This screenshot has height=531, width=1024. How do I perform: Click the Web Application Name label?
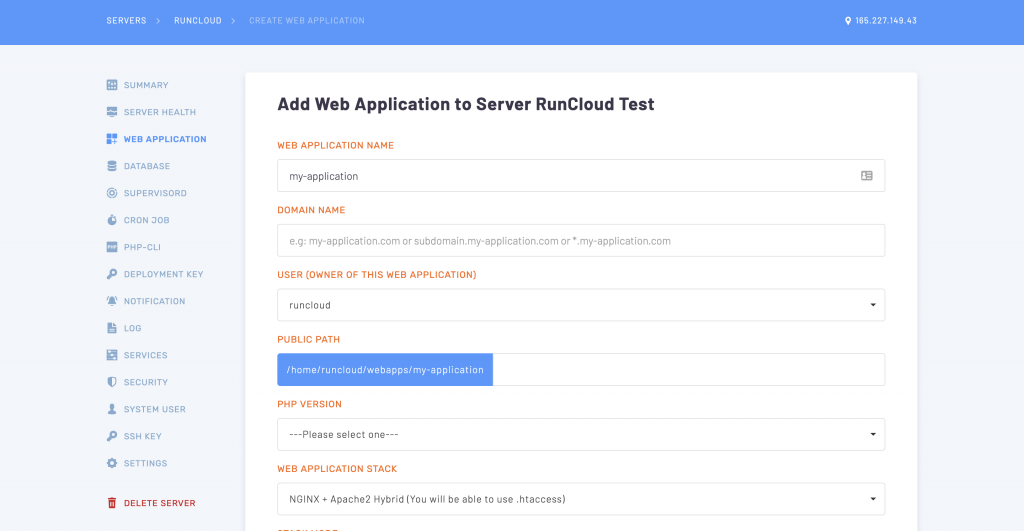336,146
